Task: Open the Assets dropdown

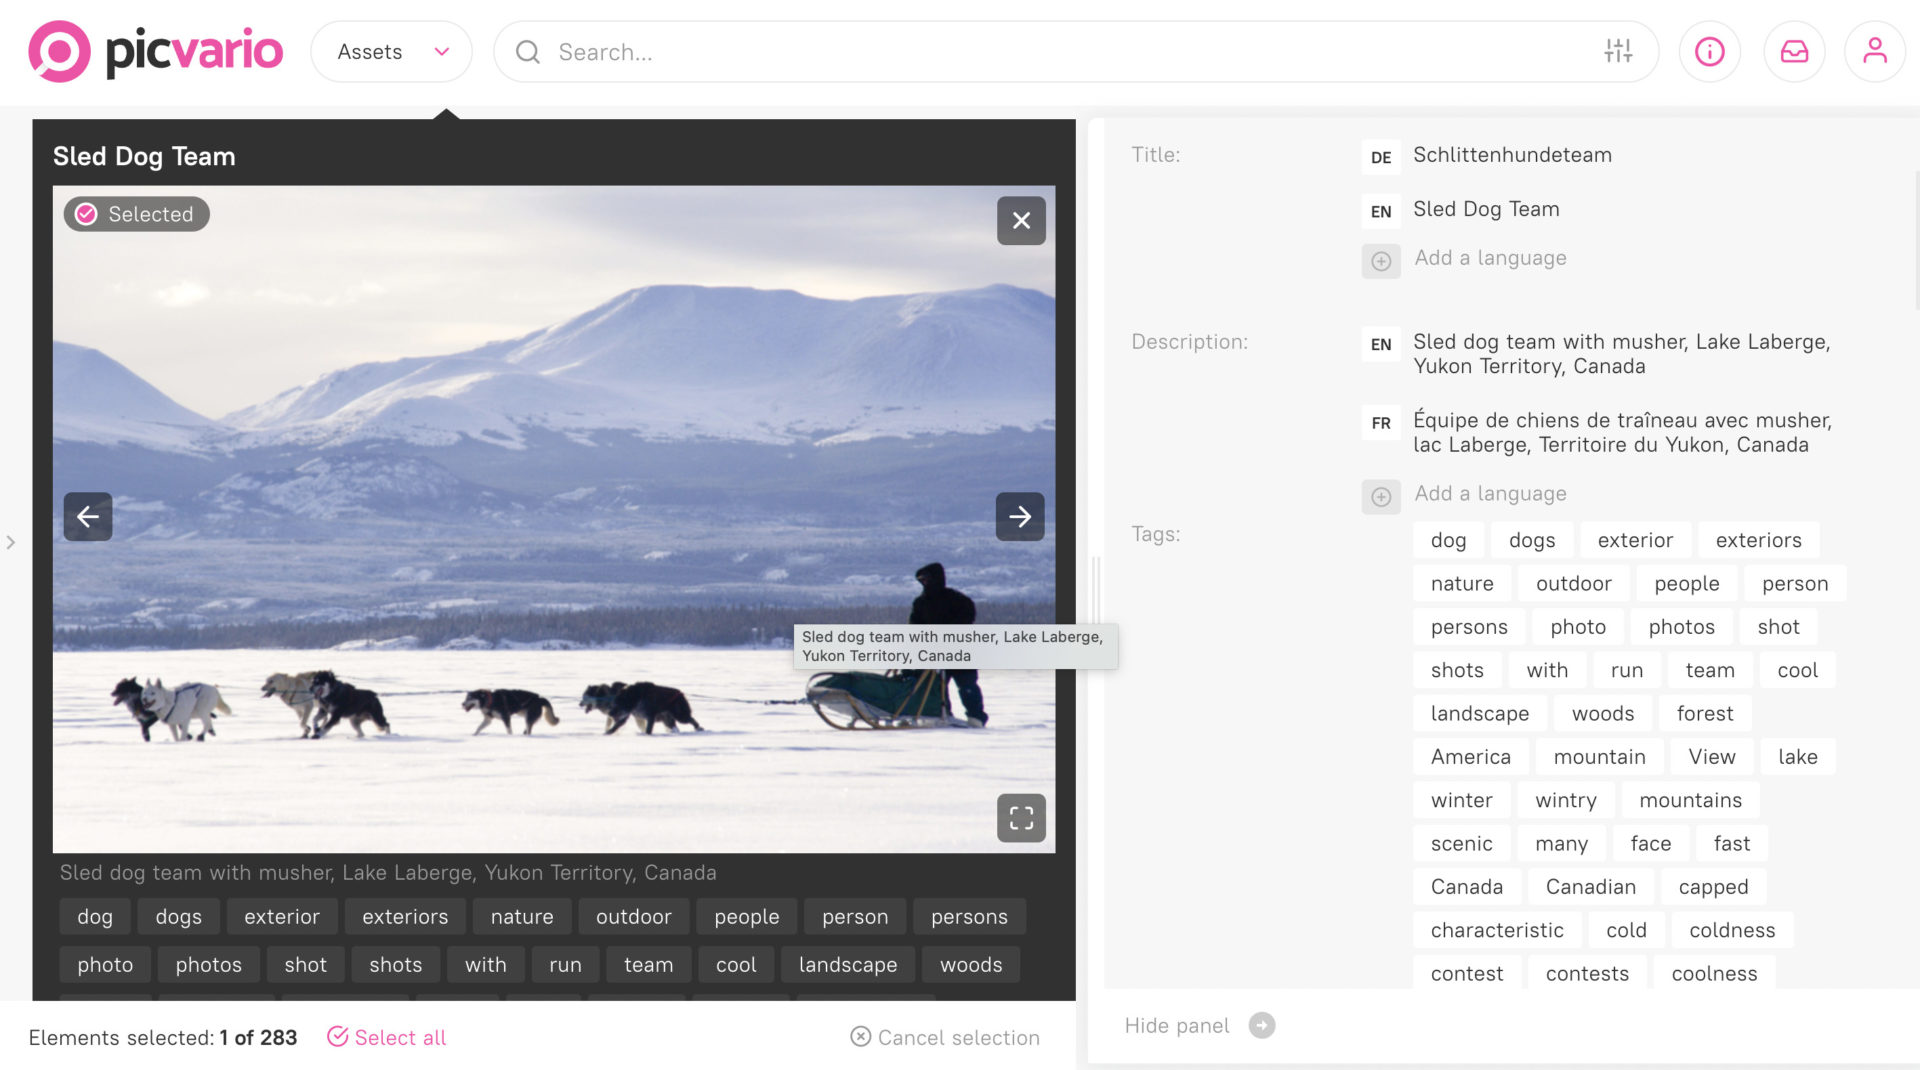Action: click(x=391, y=51)
